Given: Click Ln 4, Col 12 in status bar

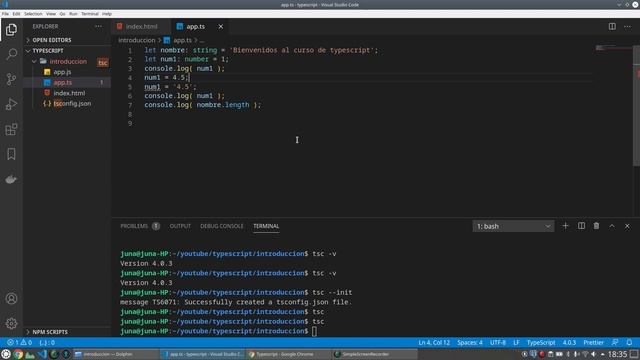Looking at the screenshot, I should [434, 342].
